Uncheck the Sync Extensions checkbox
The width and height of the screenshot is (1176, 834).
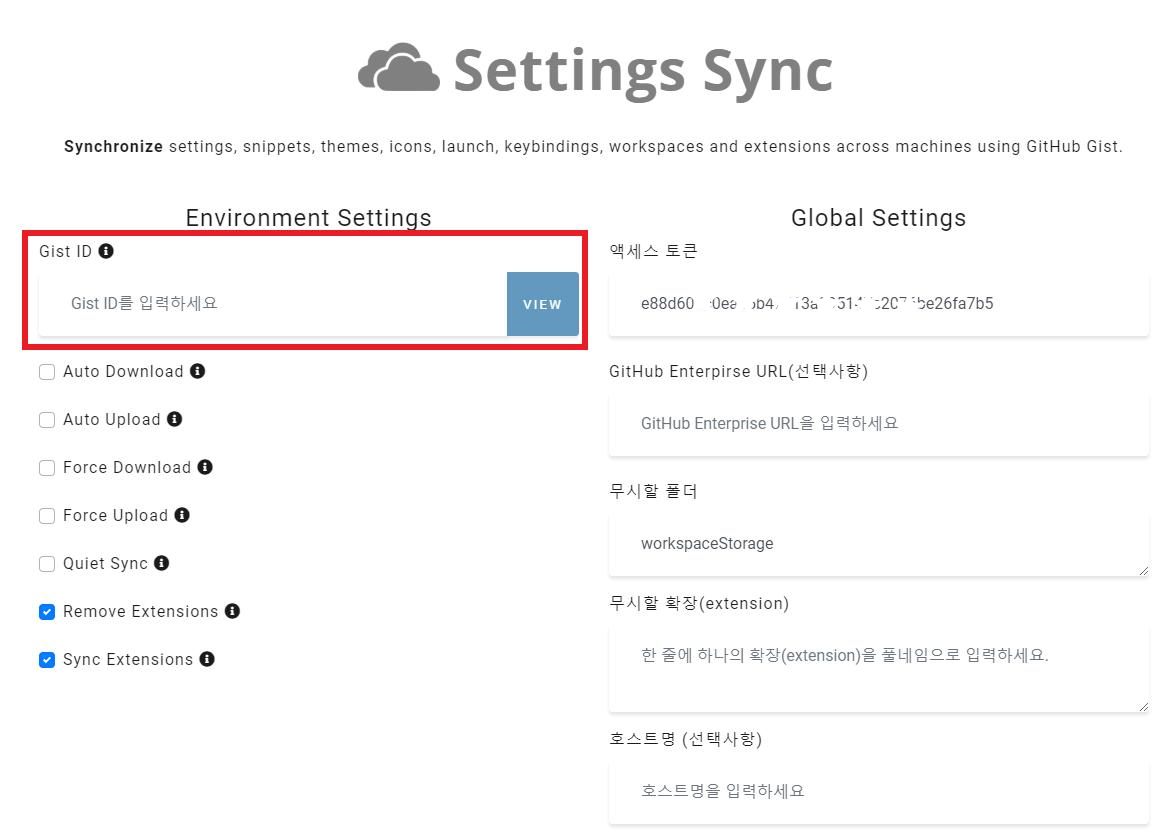click(47, 660)
